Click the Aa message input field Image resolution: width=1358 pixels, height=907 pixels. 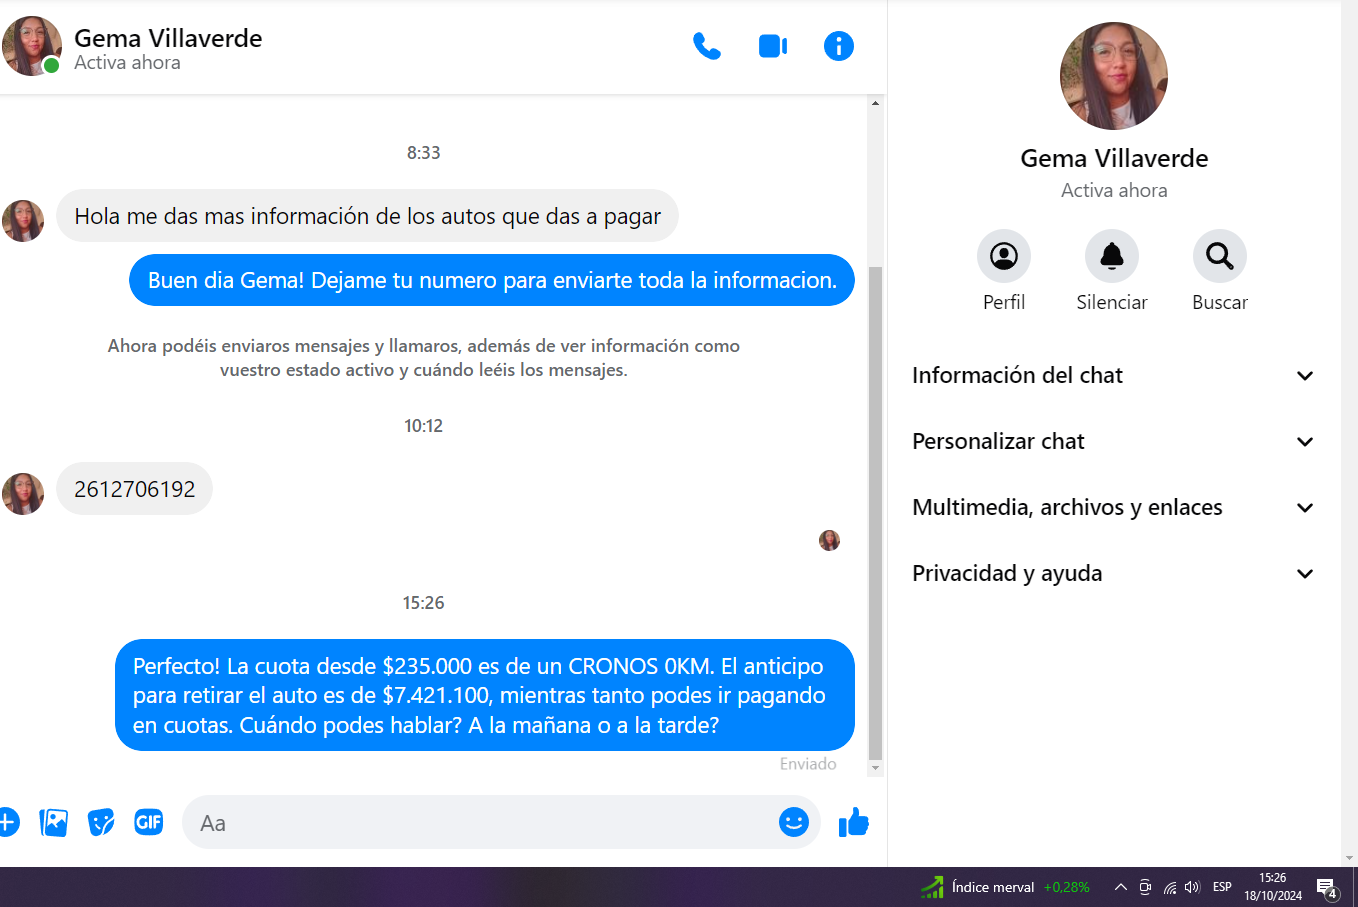(x=480, y=823)
